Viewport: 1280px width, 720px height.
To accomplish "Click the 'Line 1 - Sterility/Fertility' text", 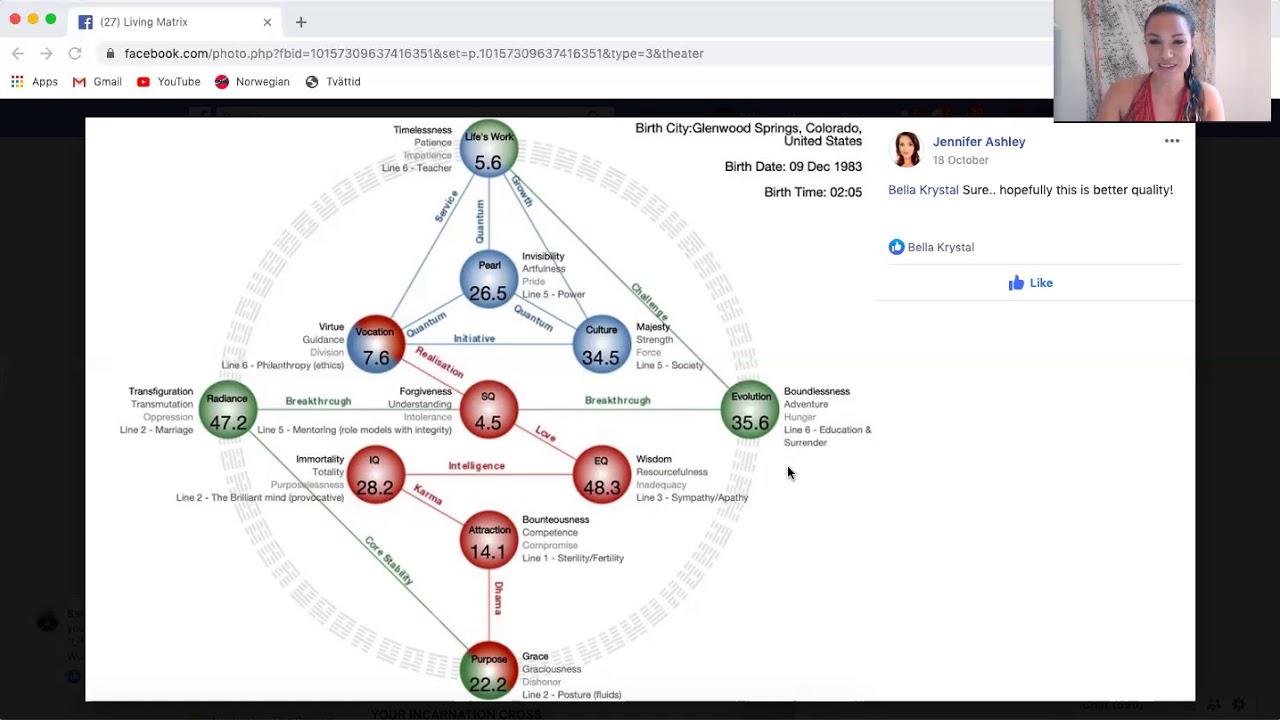I will (573, 559).
